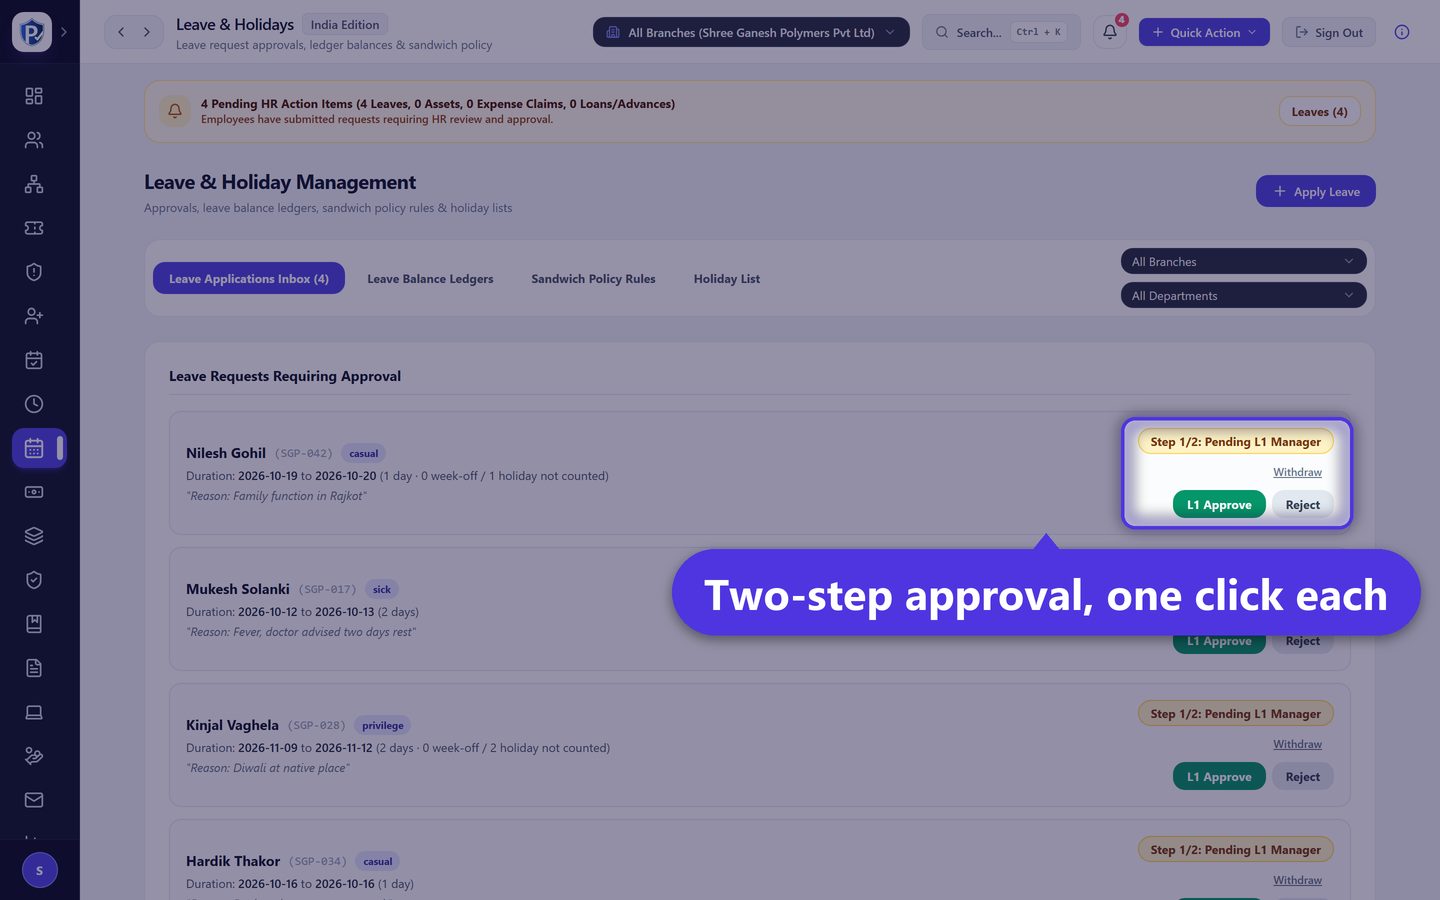Open the employees people icon in sidebar
The height and width of the screenshot is (900, 1440).
(34, 140)
